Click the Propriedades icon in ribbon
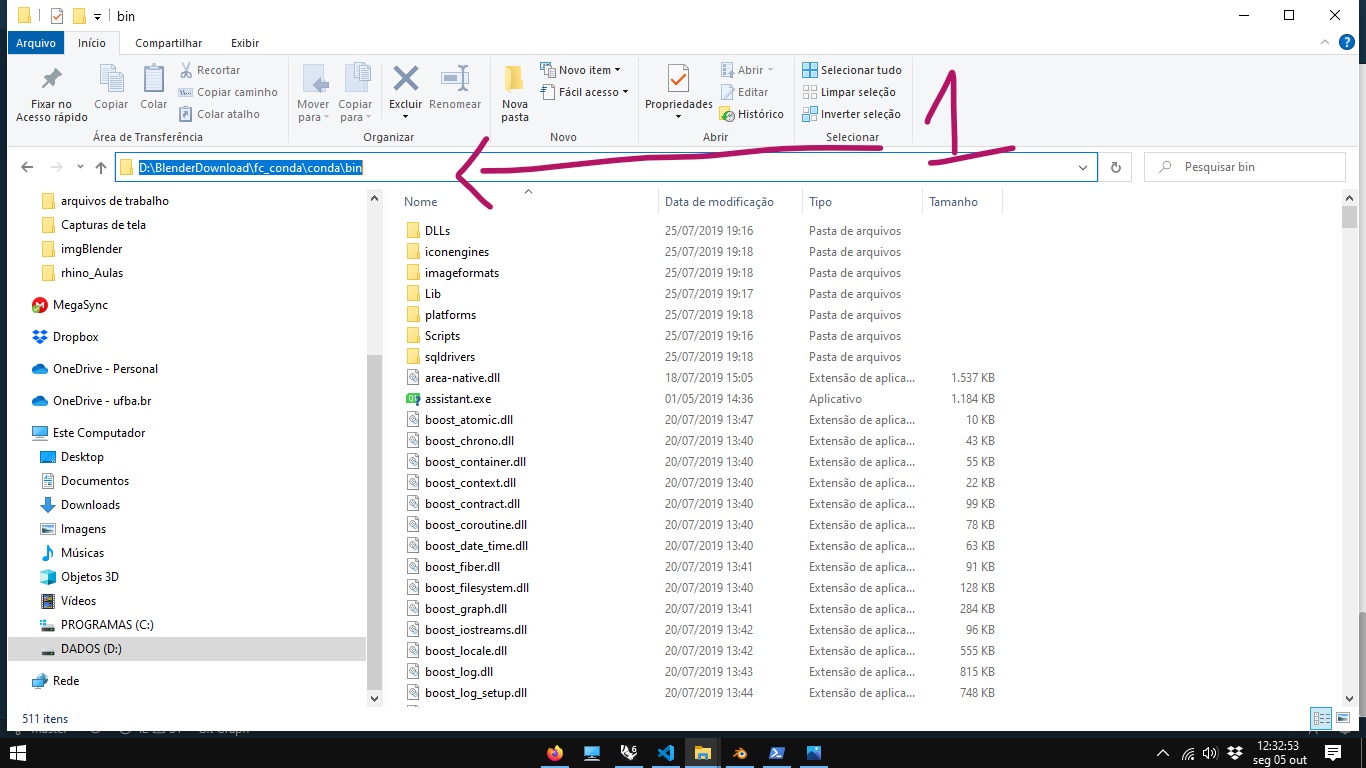Viewport: 1366px width, 768px height. click(678, 80)
